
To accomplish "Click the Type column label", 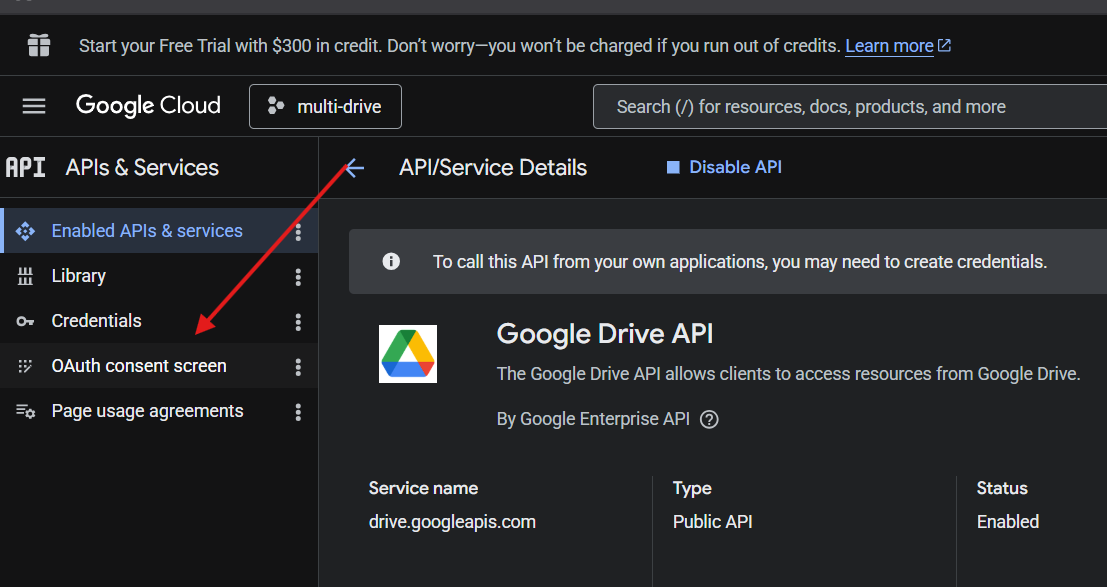I will [x=692, y=488].
